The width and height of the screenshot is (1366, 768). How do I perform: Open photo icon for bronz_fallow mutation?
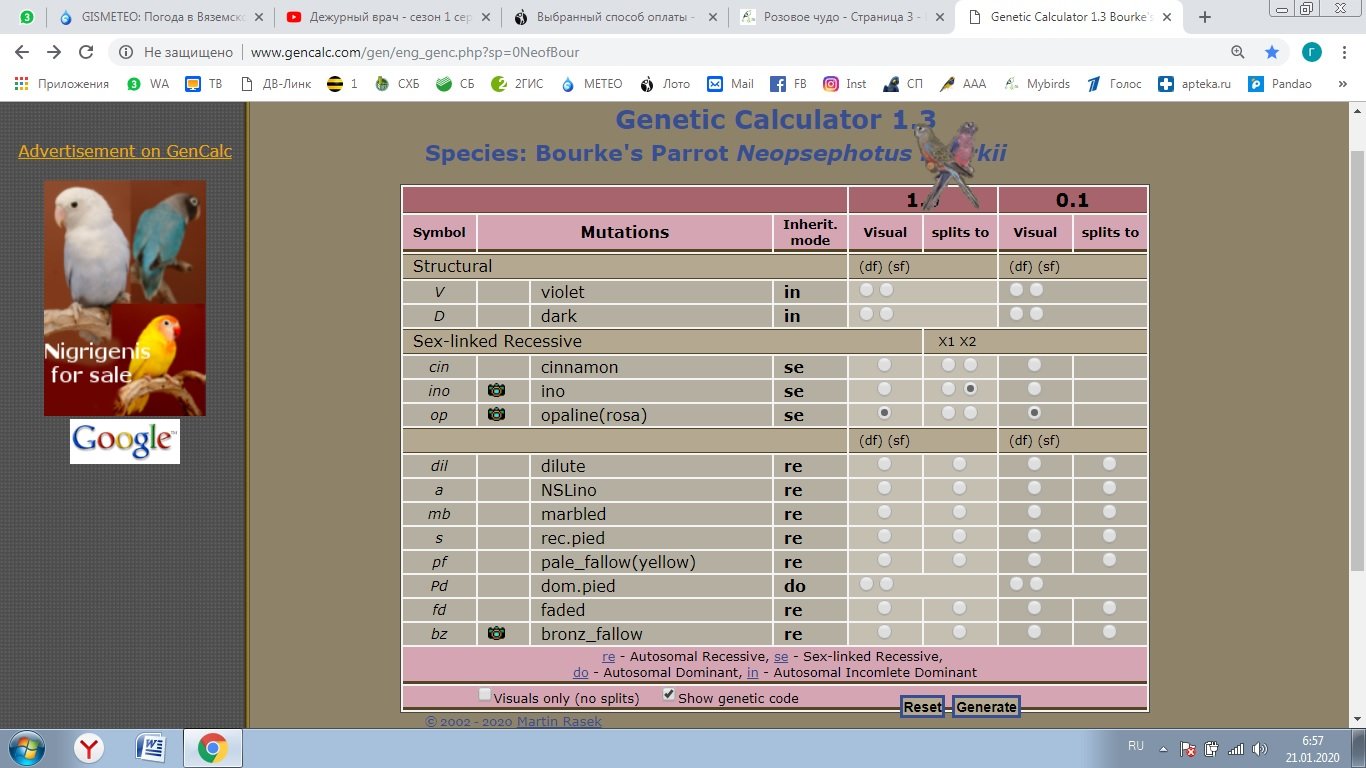click(496, 633)
